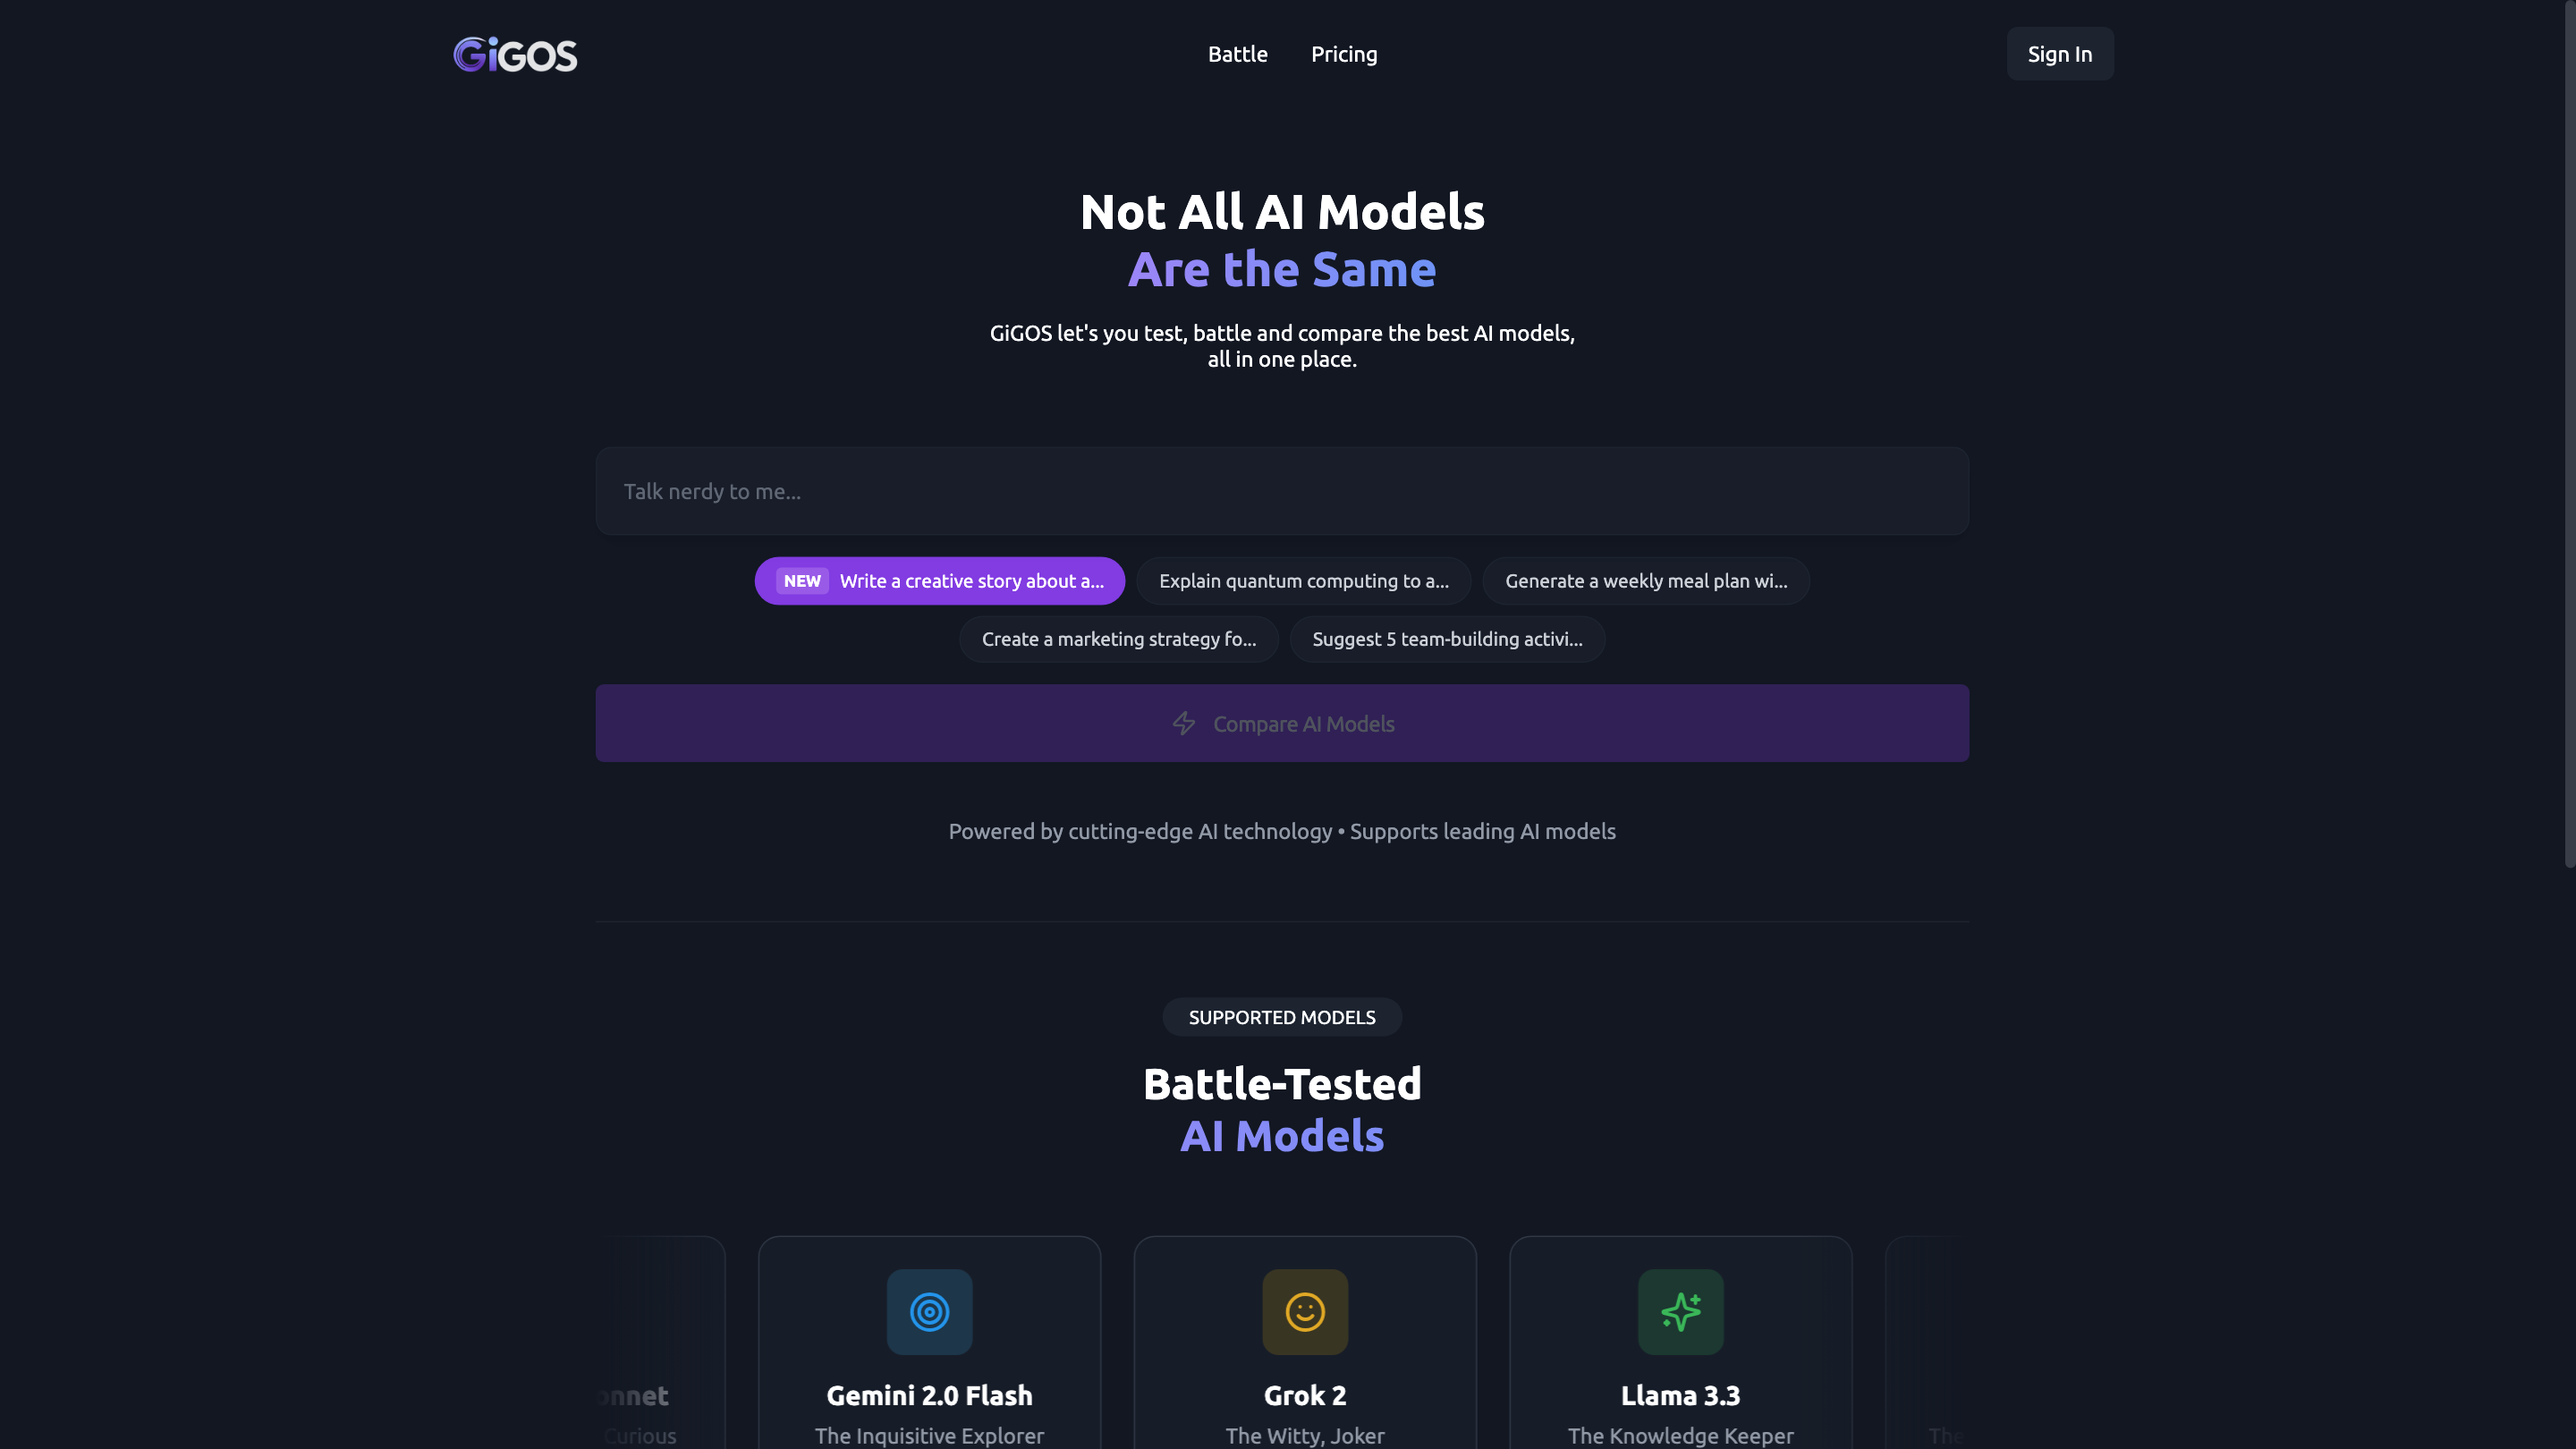Select the 'Create a marketing strategy' suggestion
Image resolution: width=2576 pixels, height=1449 pixels.
(1118, 639)
